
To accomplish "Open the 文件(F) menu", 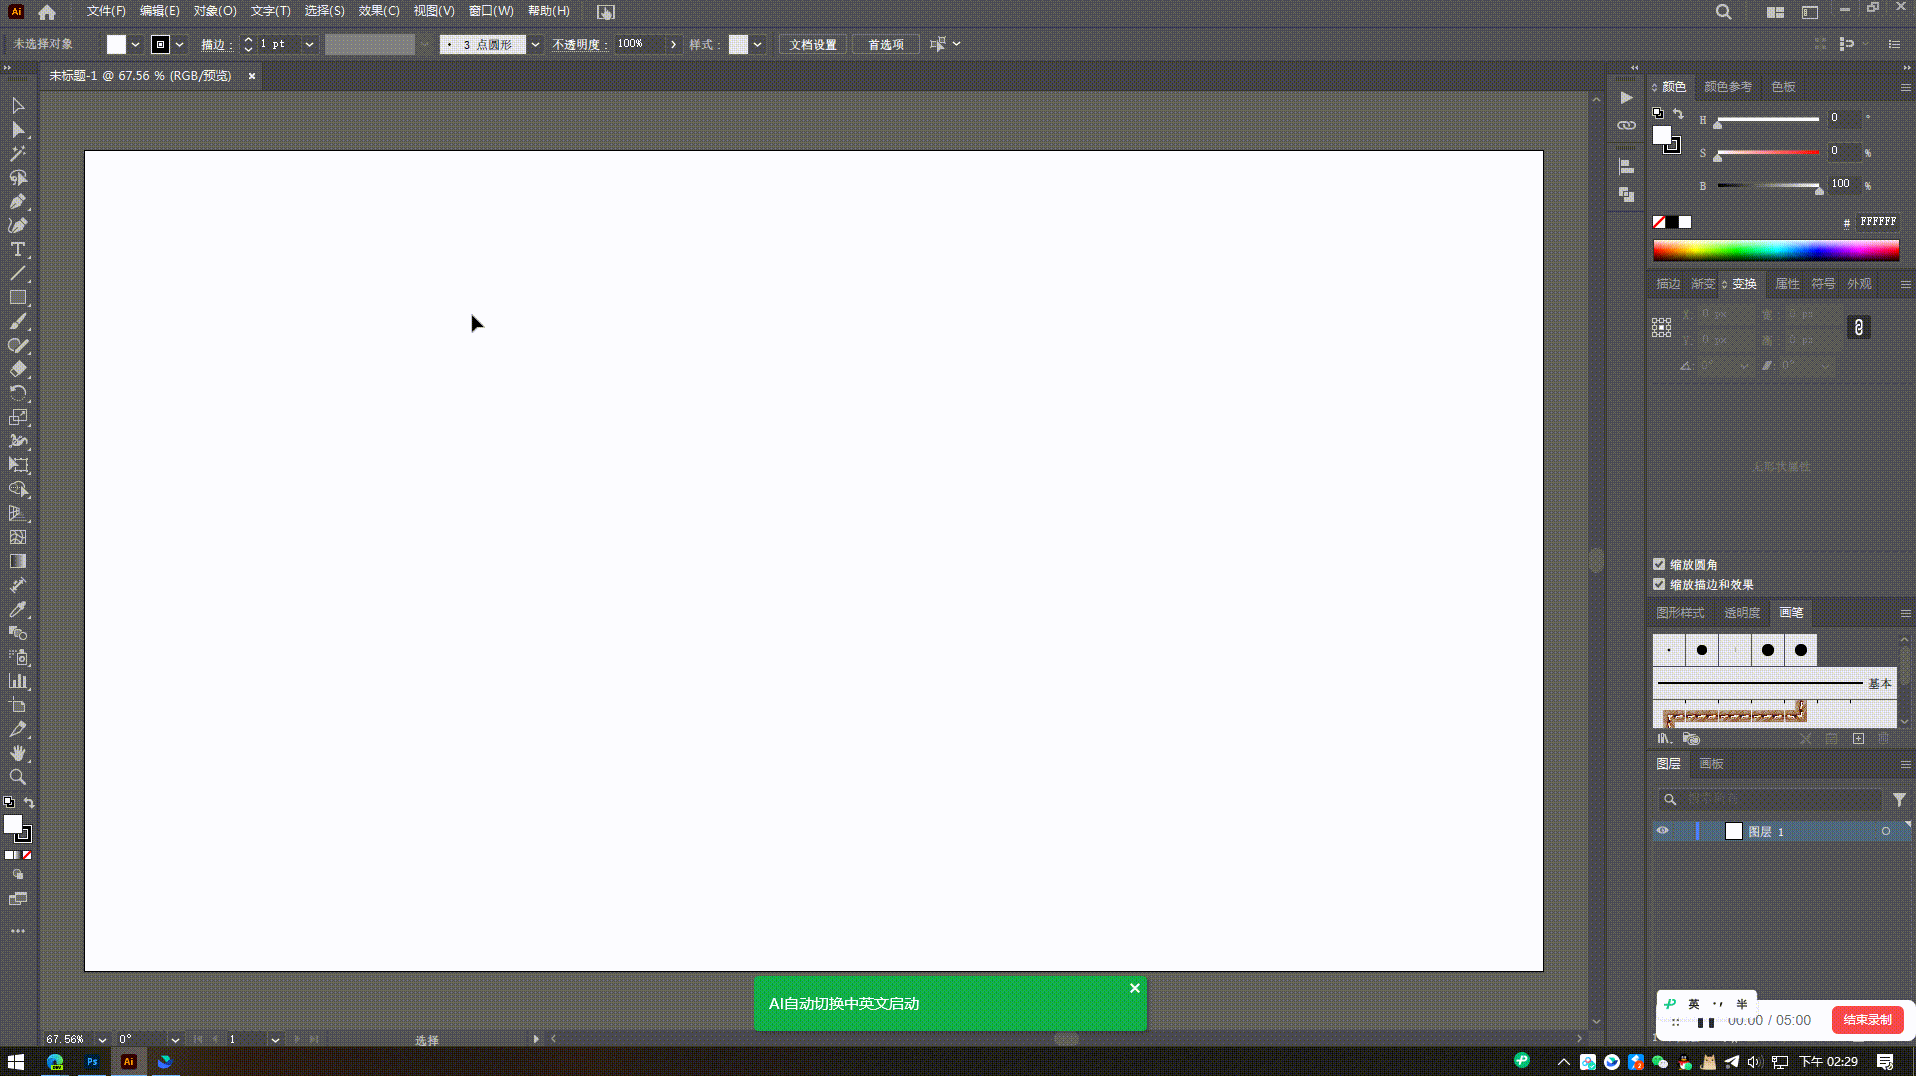I will coord(106,11).
